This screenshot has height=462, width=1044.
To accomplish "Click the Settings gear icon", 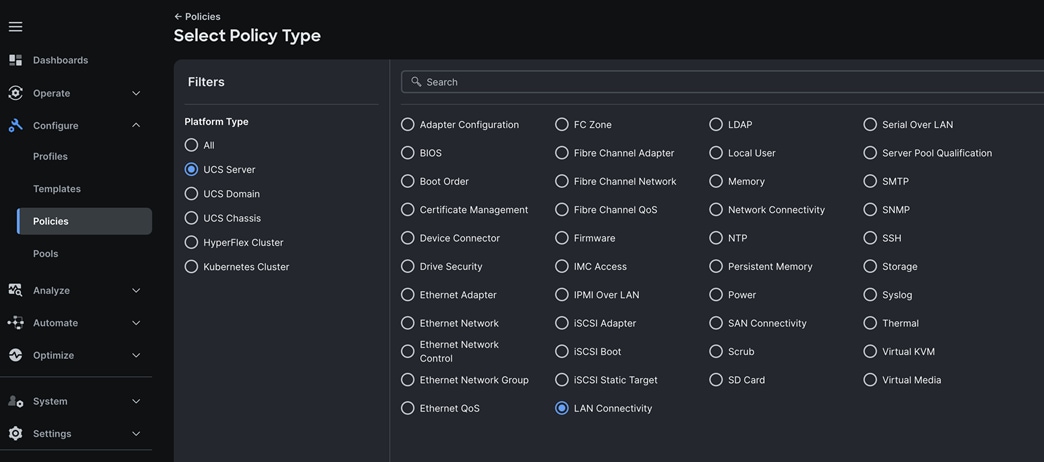I will pos(15,433).
